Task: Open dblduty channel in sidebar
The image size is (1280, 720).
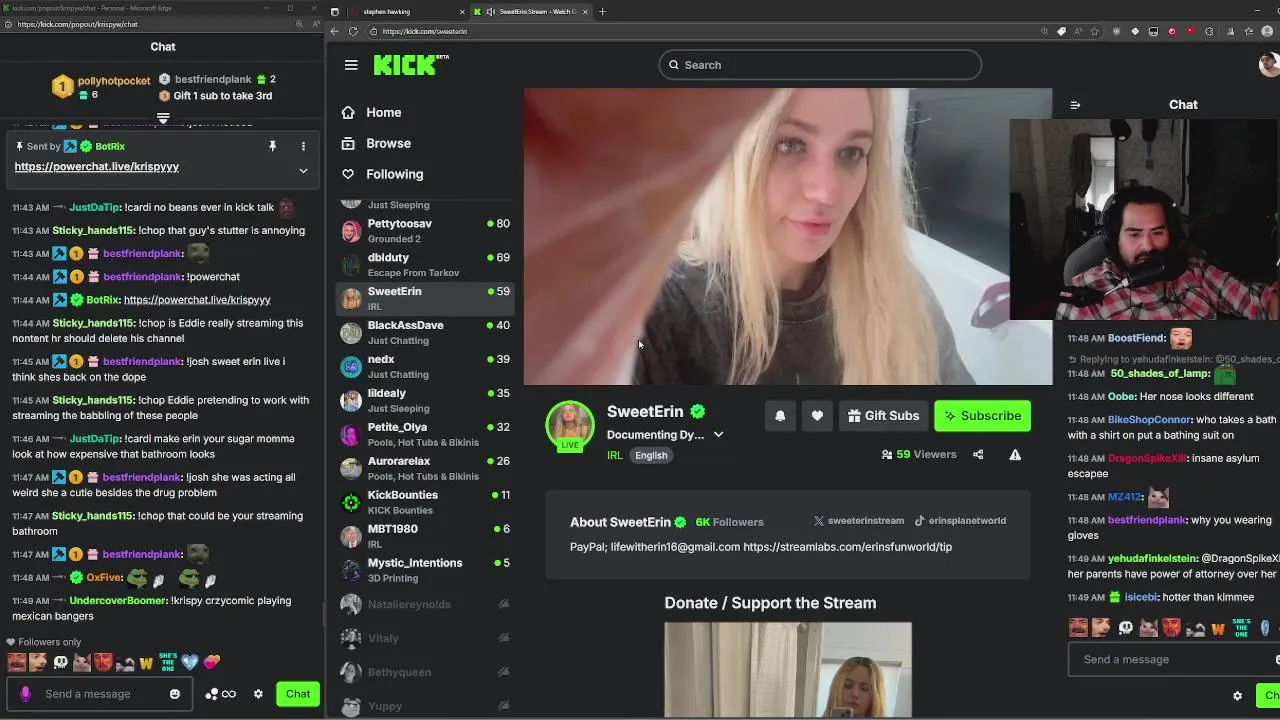Action: 424,265
